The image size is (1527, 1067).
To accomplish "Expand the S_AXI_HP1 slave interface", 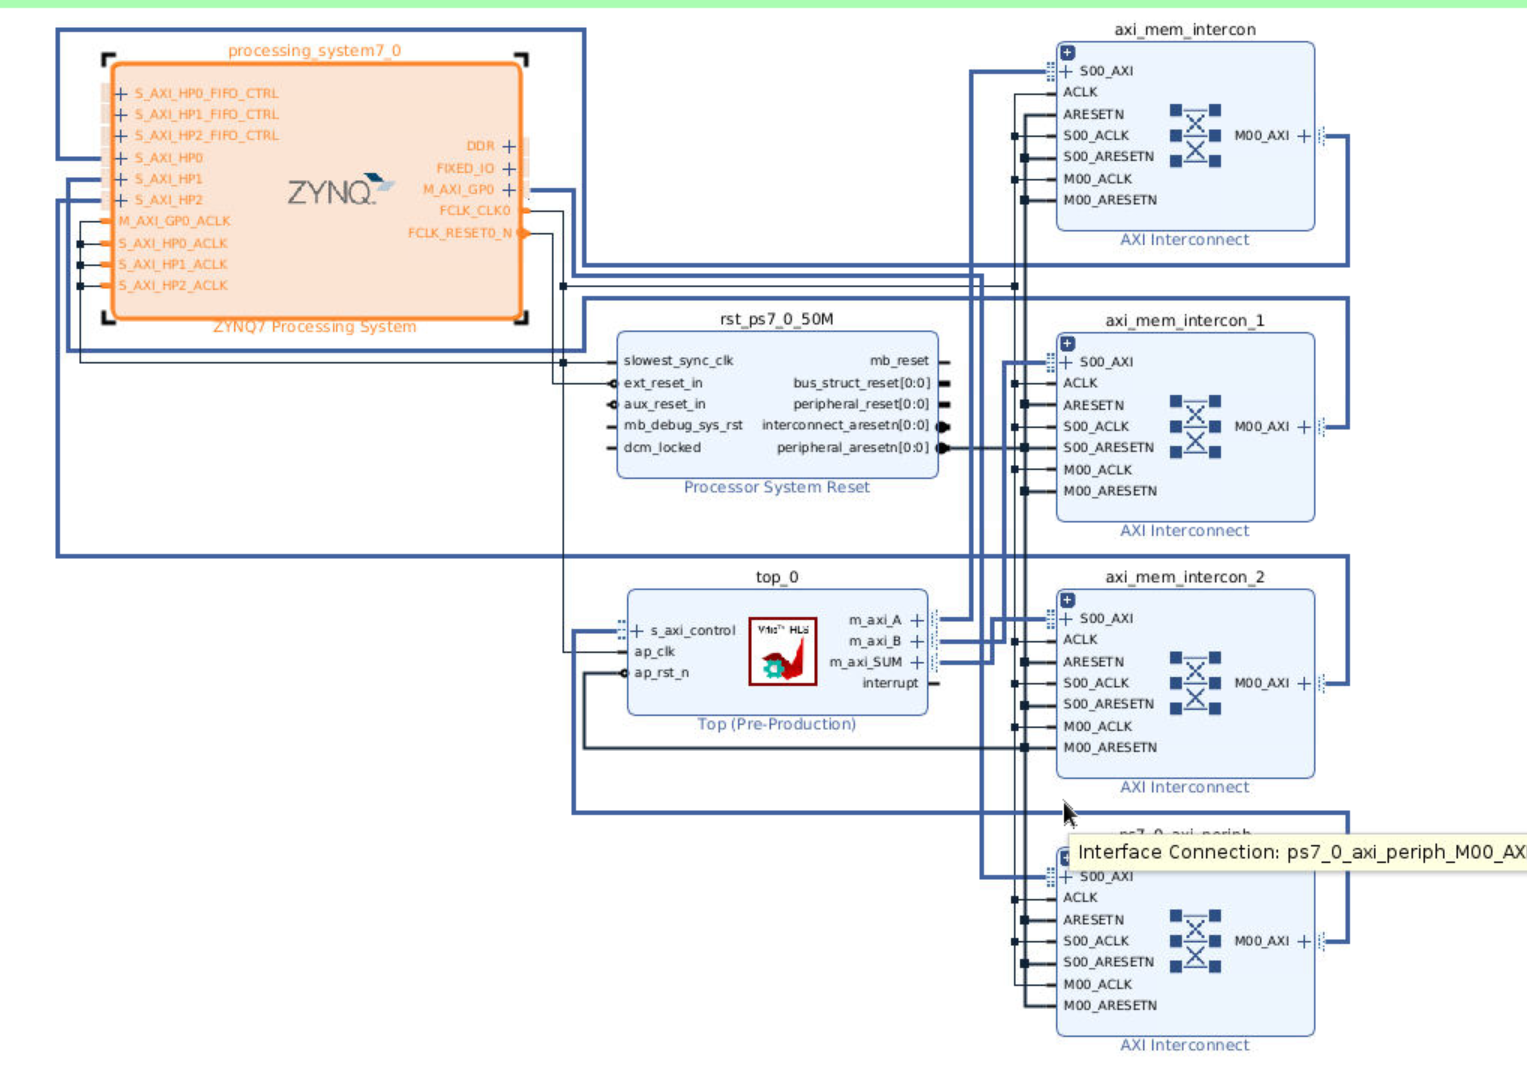I will [121, 179].
